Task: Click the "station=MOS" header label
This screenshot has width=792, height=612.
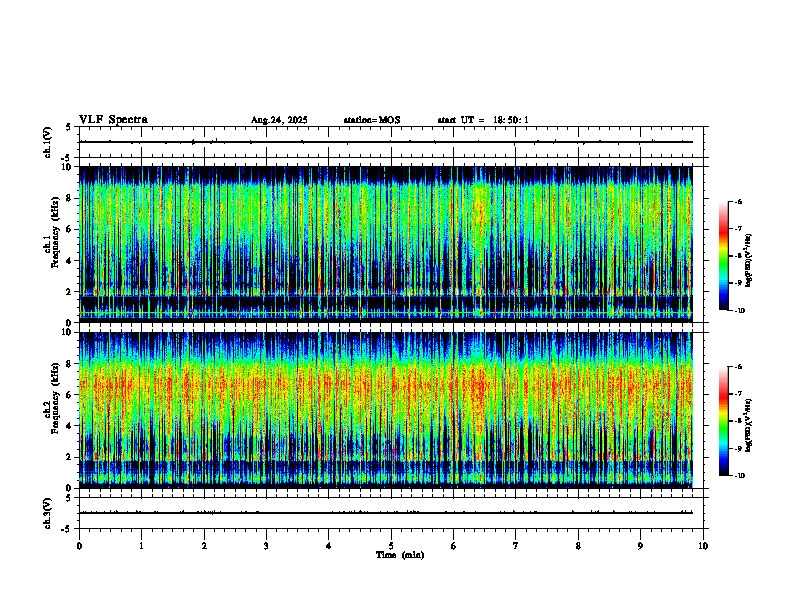Action: 372,120
